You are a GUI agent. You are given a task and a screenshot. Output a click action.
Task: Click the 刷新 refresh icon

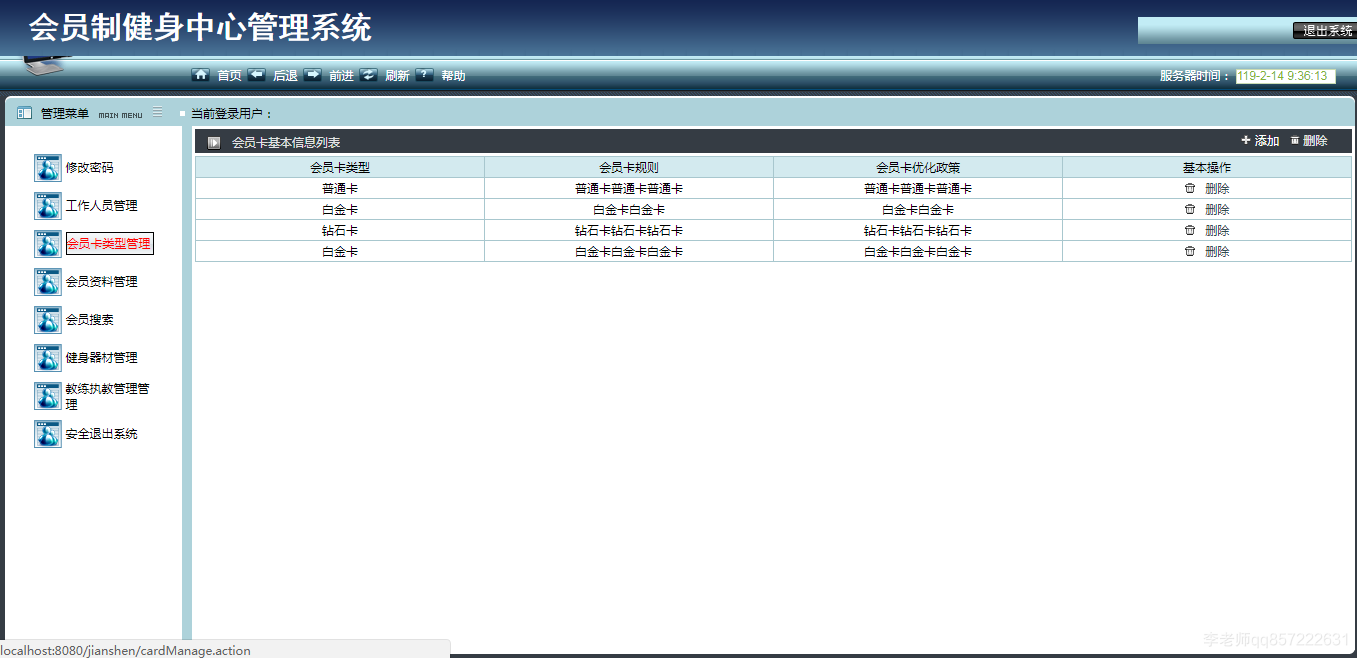[x=369, y=74]
